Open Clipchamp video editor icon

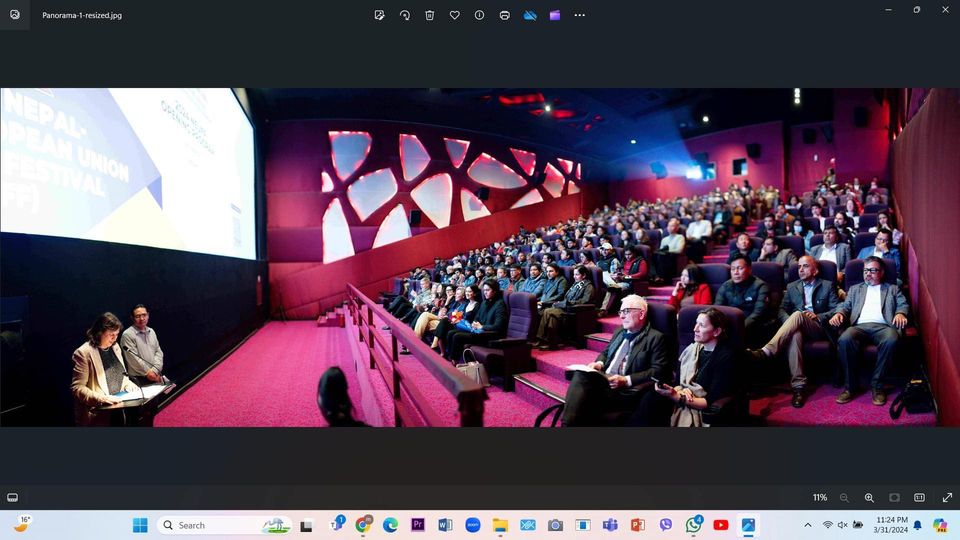(x=555, y=15)
